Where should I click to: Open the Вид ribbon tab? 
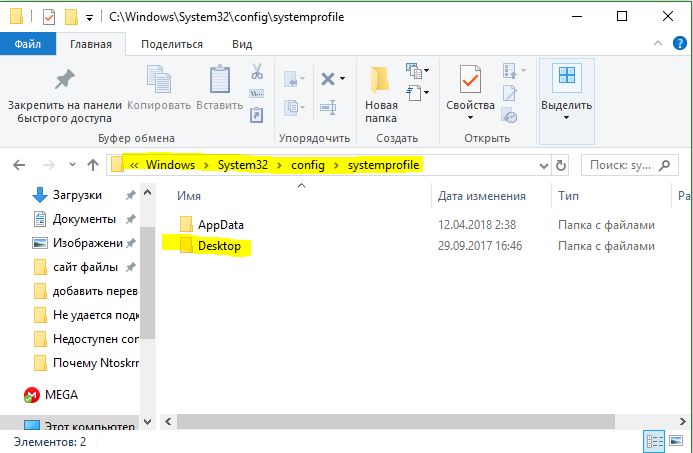(x=242, y=44)
